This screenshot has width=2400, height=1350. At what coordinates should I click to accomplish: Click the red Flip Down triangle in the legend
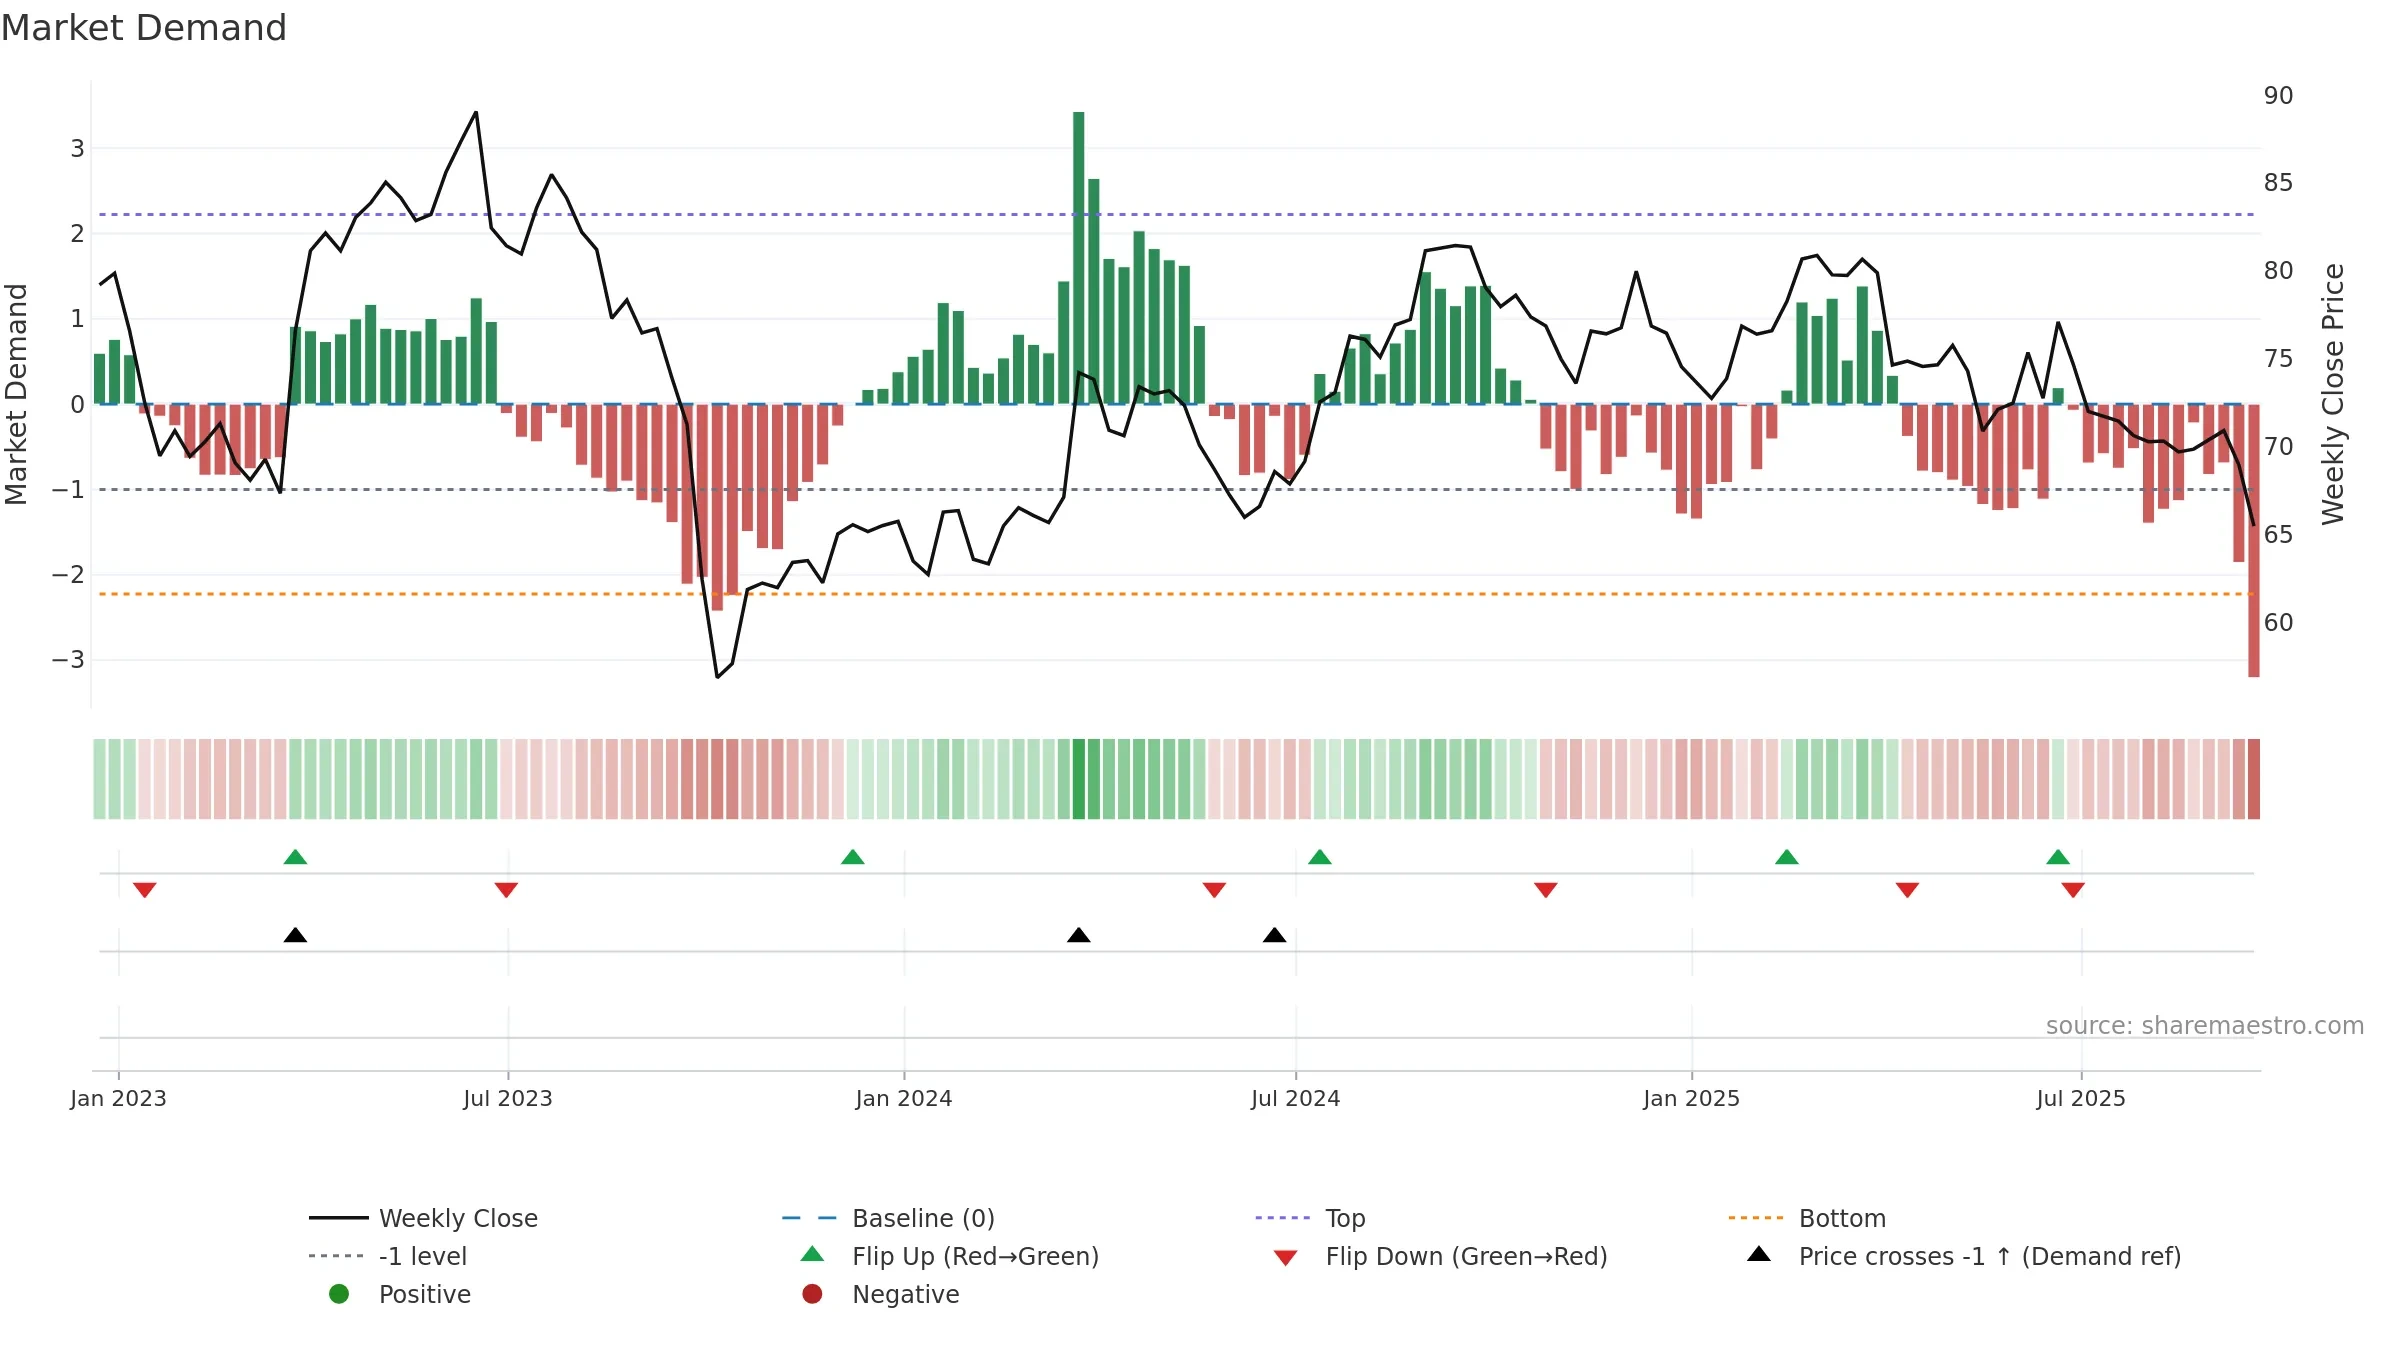tap(1286, 1258)
